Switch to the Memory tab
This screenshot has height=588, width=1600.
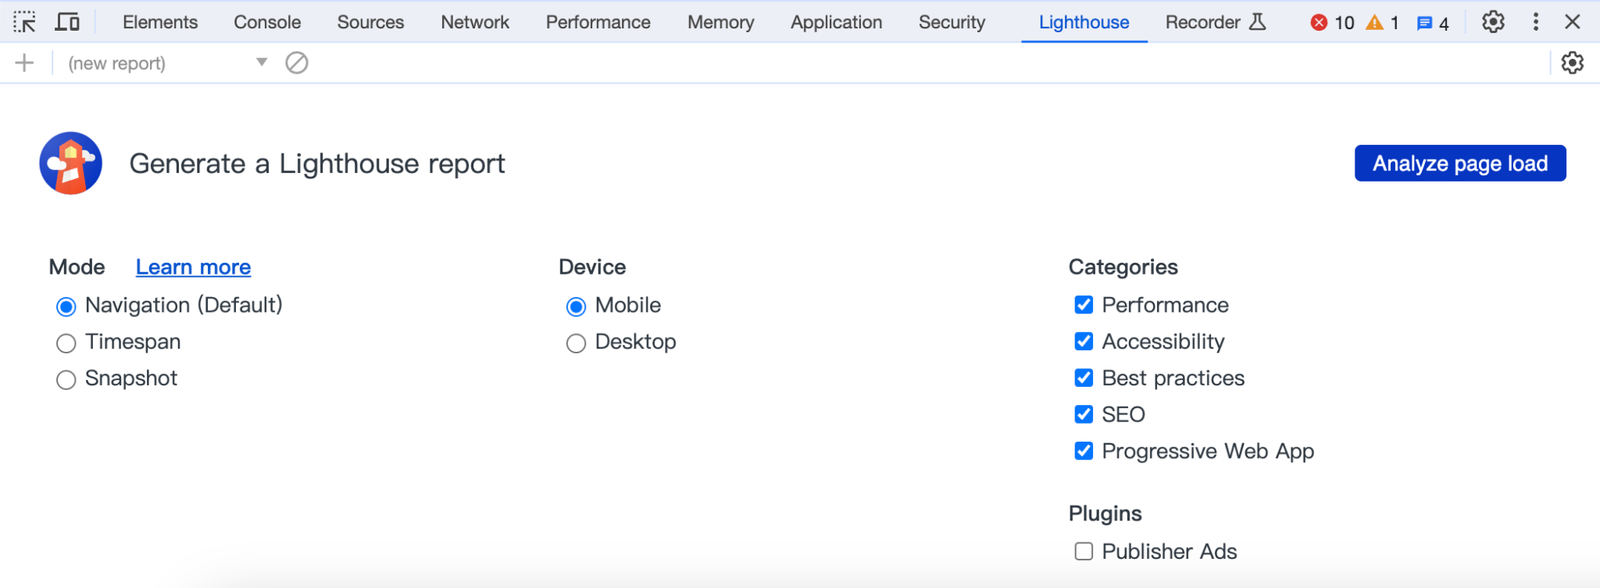pos(720,22)
